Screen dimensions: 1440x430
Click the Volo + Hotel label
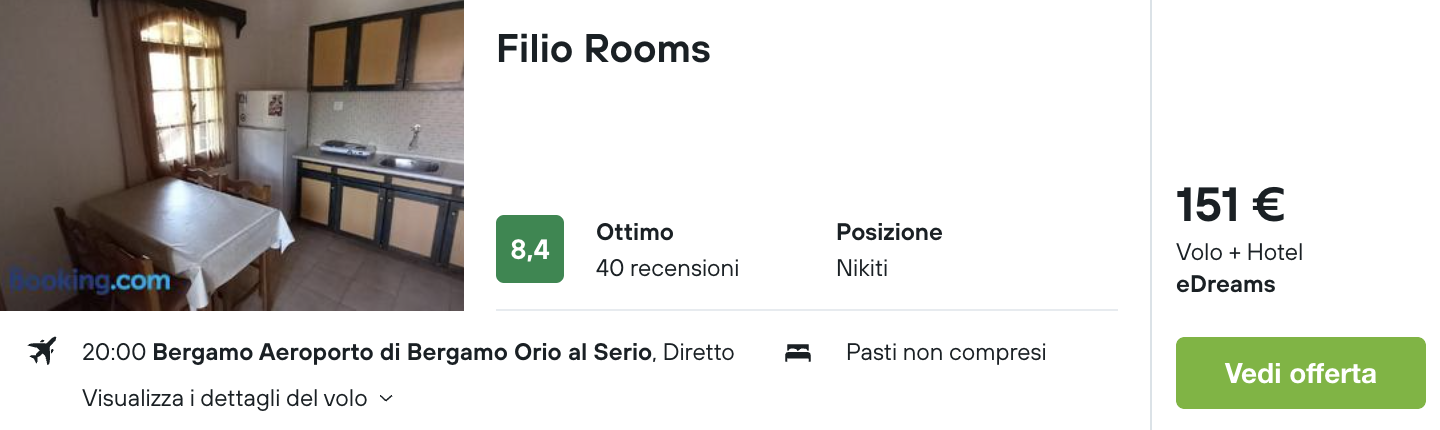[x=1240, y=252]
